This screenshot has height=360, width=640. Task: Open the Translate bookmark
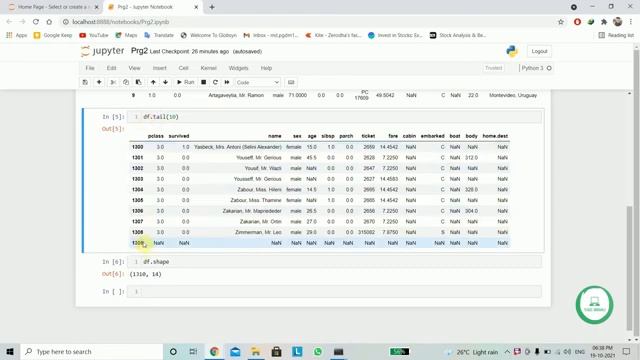pos(159,36)
